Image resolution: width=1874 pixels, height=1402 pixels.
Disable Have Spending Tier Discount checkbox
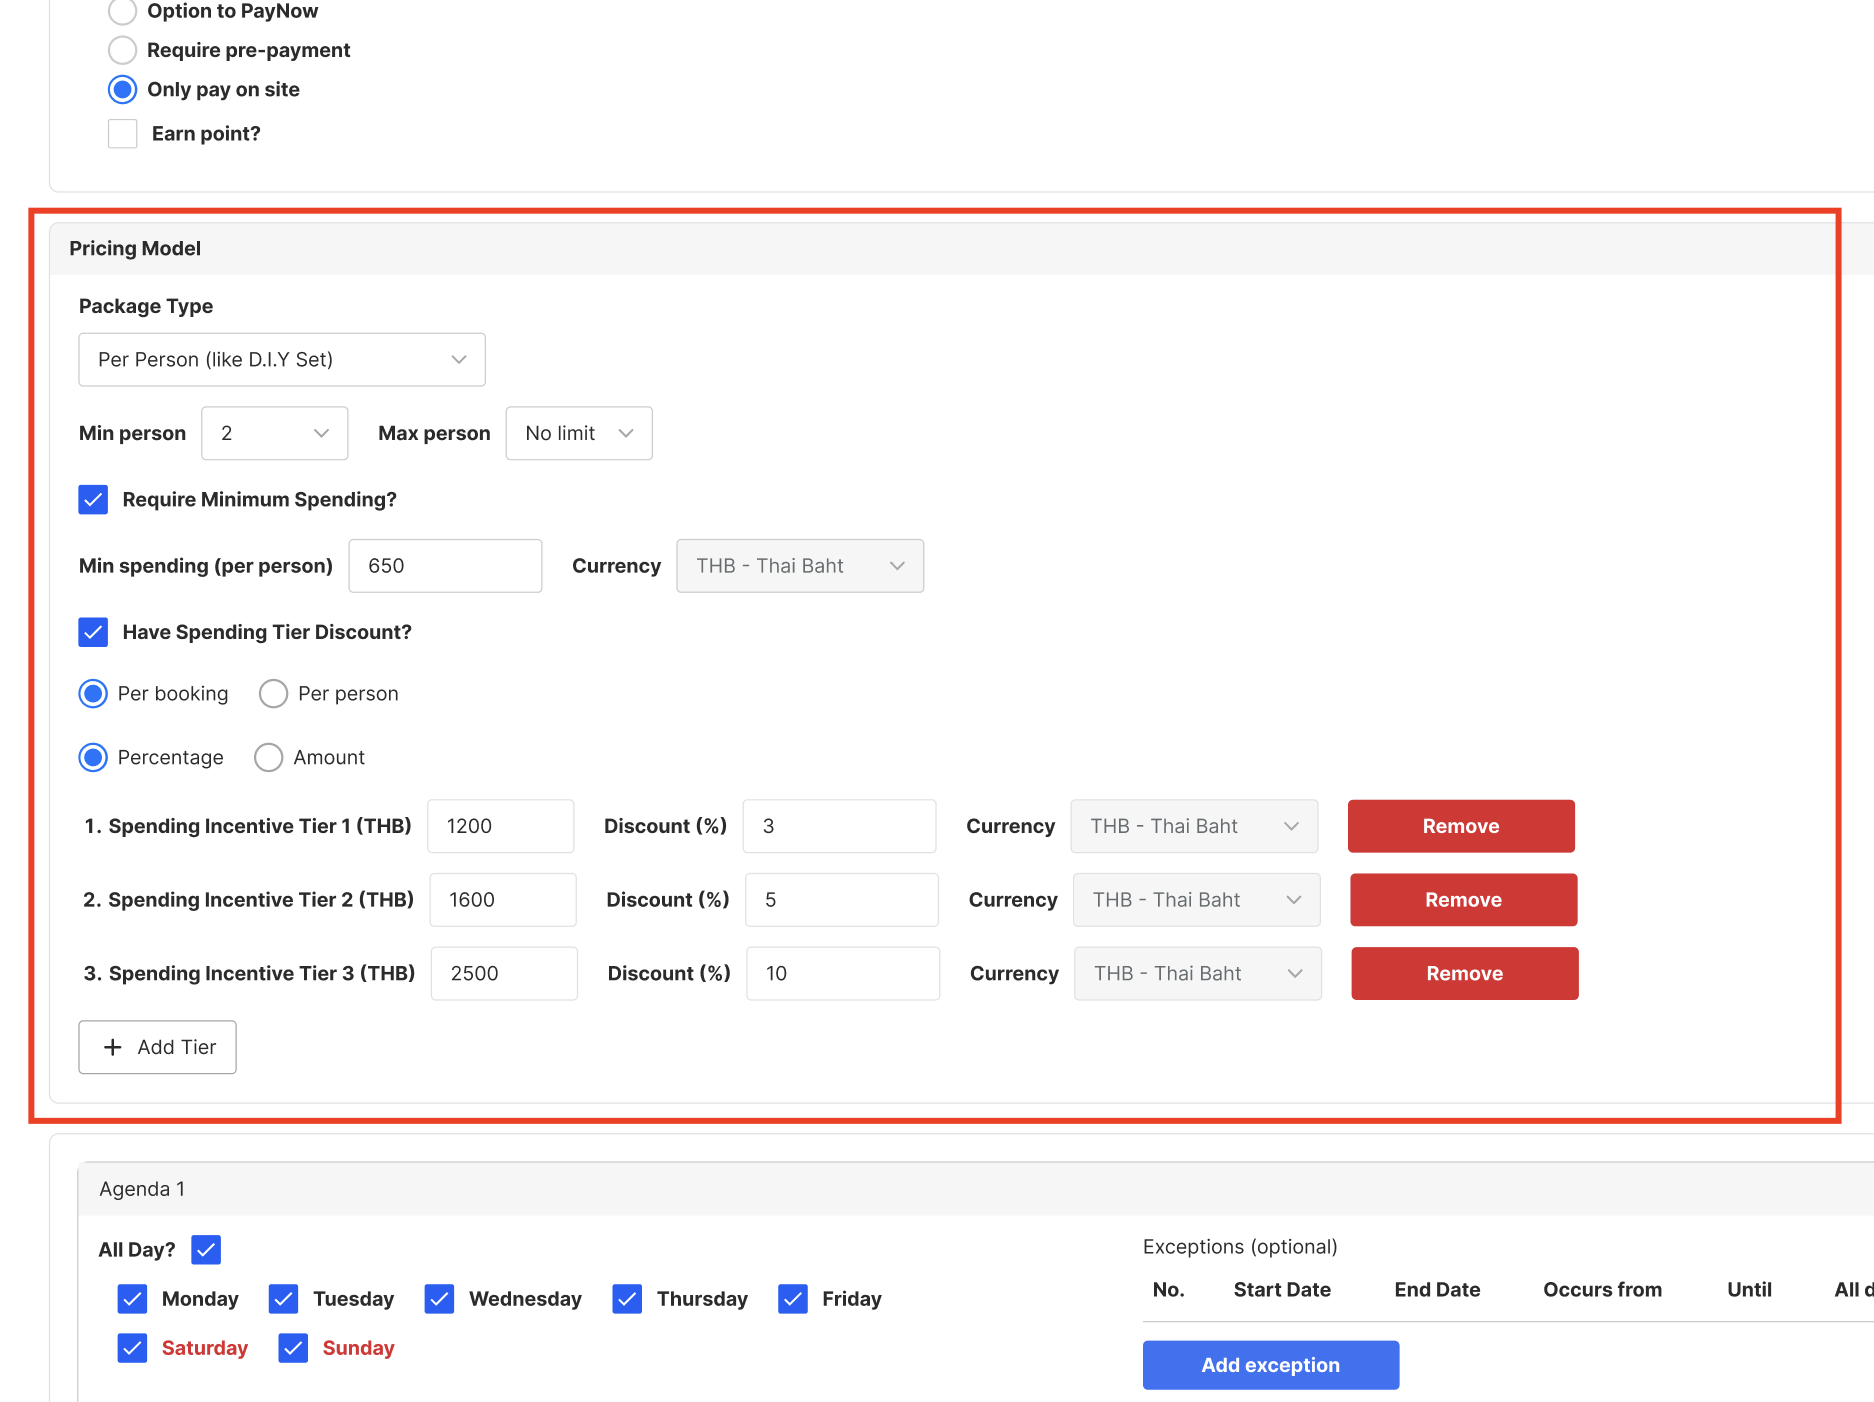point(93,632)
